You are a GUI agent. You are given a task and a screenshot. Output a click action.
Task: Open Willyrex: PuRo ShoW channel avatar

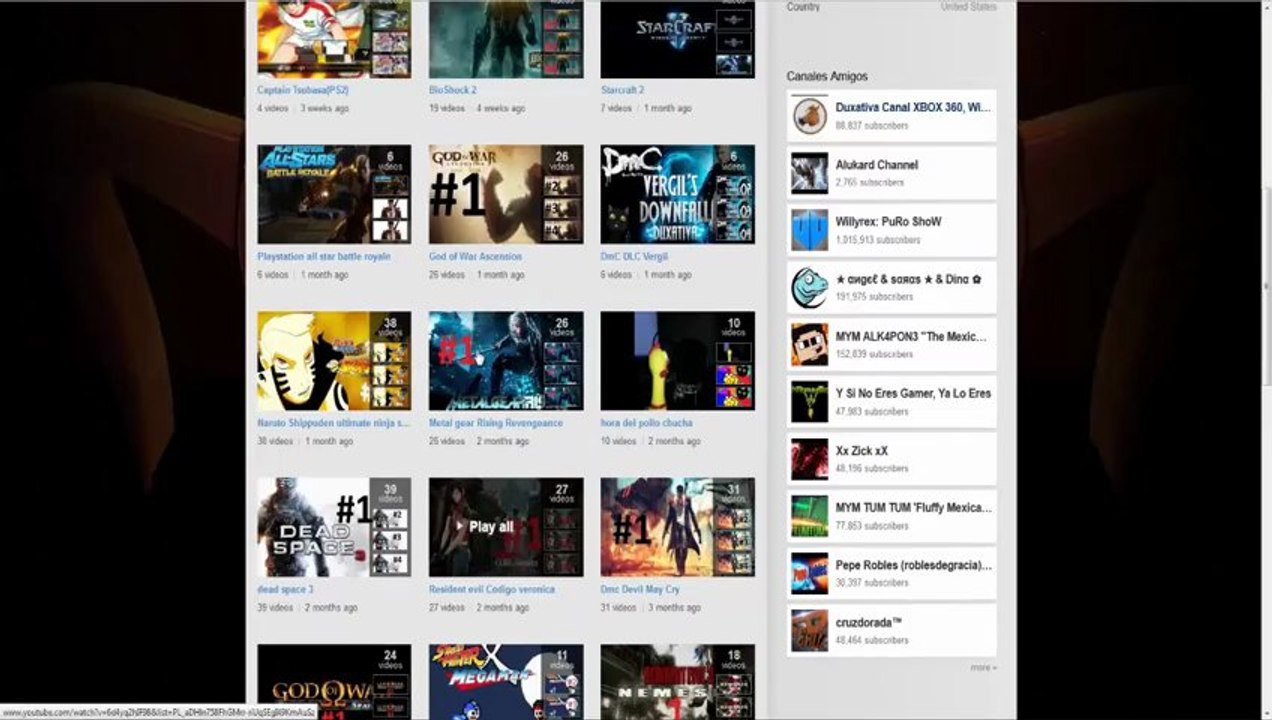[x=810, y=230]
